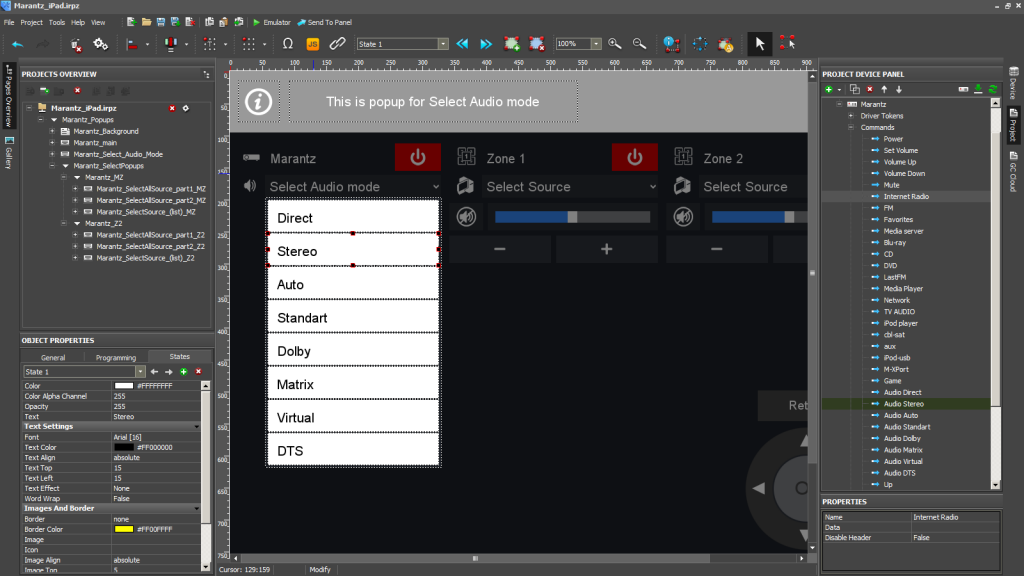This screenshot has height=576, width=1024.
Task: Open the Tools menu
Action: tap(57, 22)
